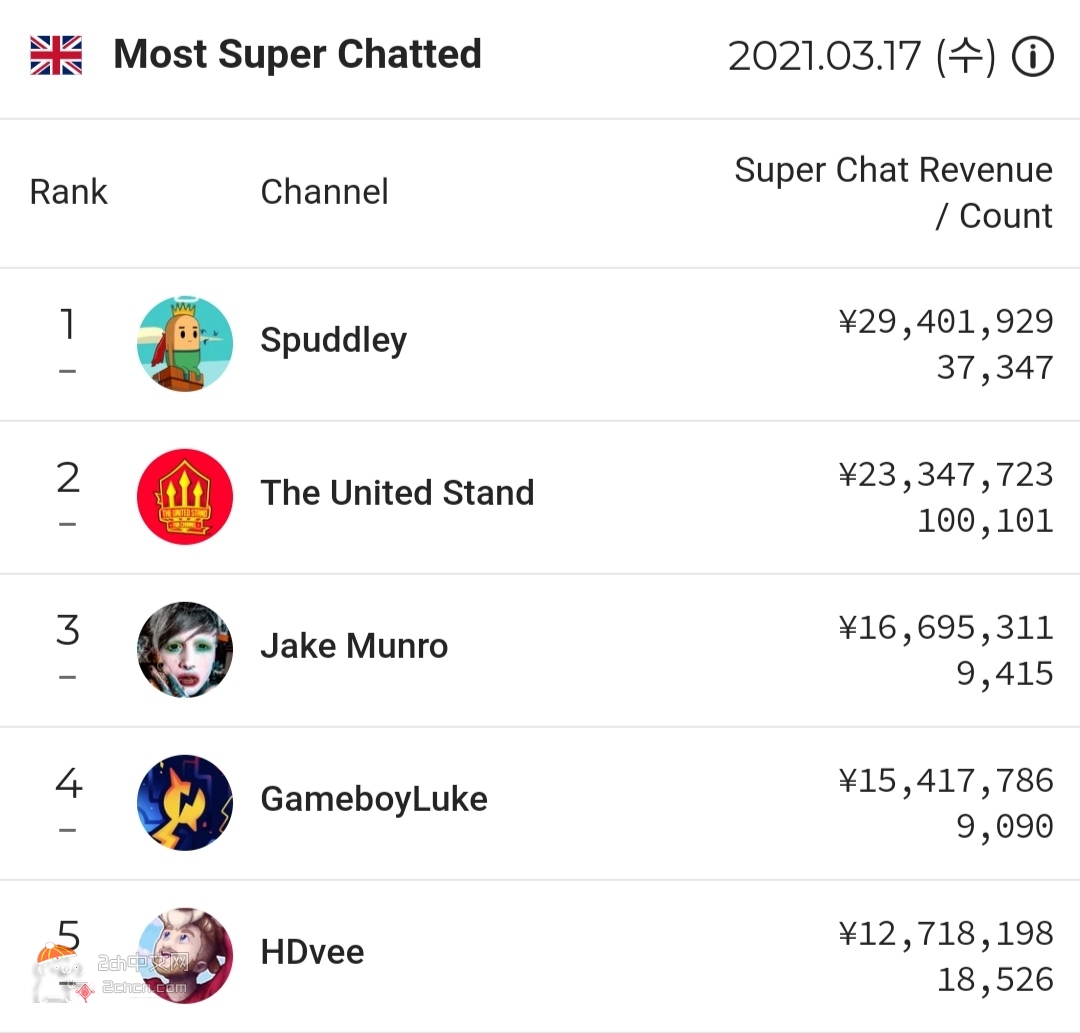Open Spuddley's channel avatar
Viewport: 1080px width, 1033px height.
(x=185, y=344)
